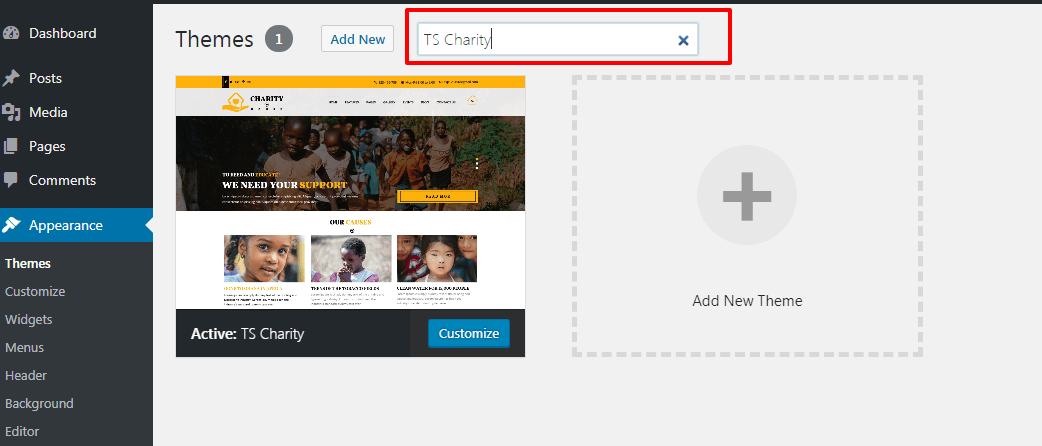This screenshot has width=1042, height=446.
Task: Click the Dashboard gauge icon
Action: (x=11, y=33)
